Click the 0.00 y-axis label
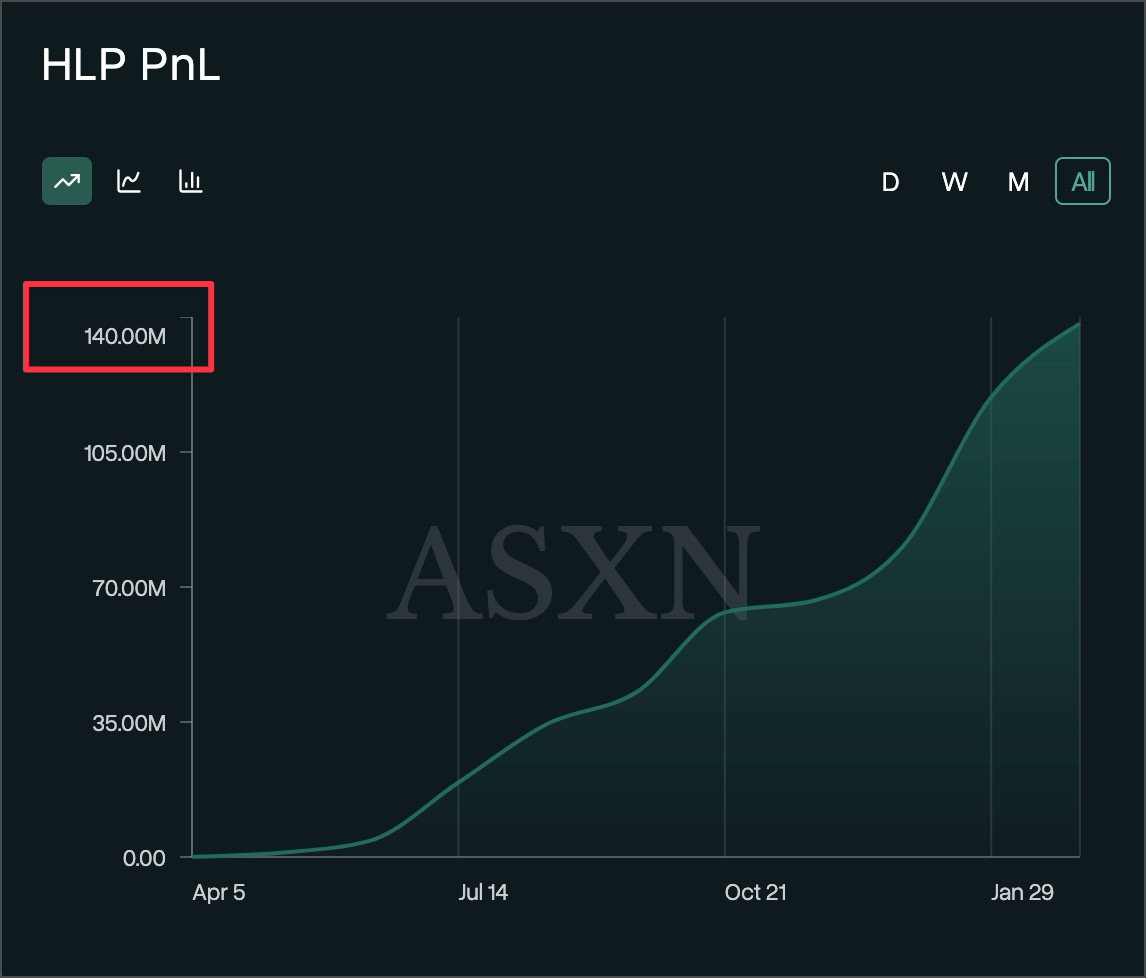1146x978 pixels. (144, 858)
